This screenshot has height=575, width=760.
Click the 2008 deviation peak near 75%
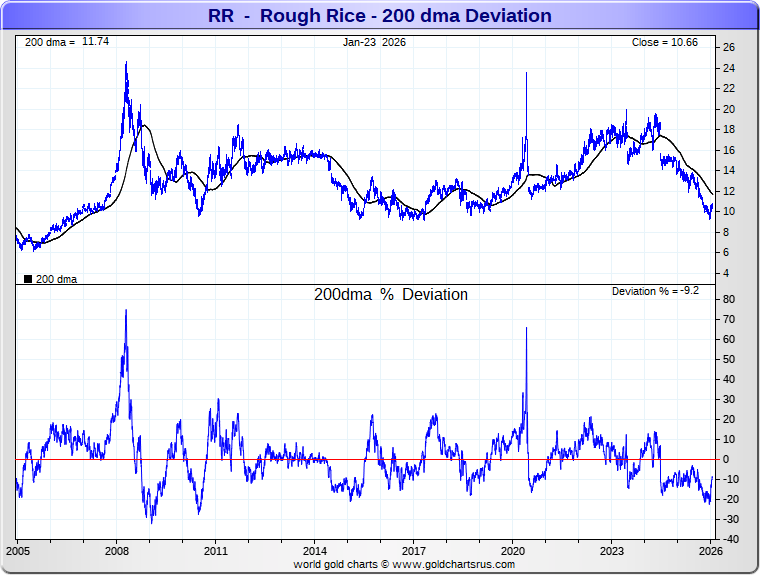coord(126,311)
